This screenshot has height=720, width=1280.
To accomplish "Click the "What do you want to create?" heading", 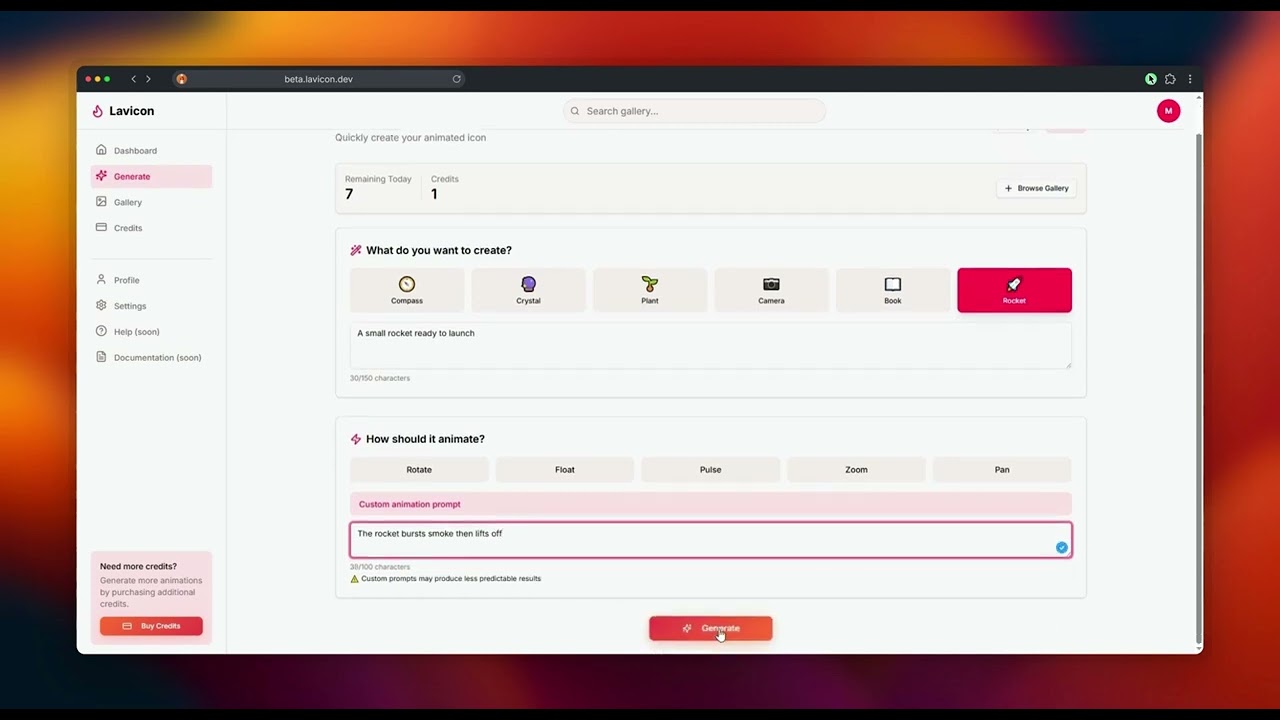I will click(439, 250).
